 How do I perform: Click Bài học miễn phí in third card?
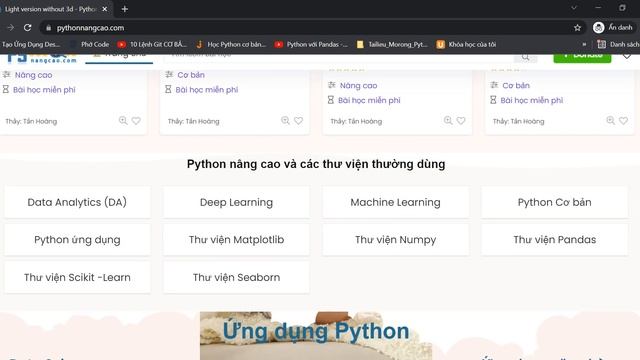(x=369, y=100)
